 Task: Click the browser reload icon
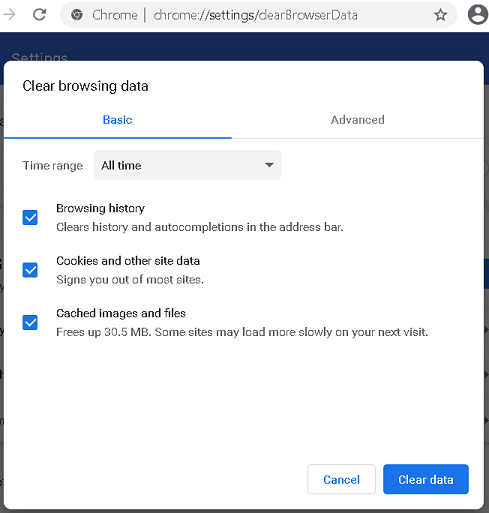click(40, 15)
